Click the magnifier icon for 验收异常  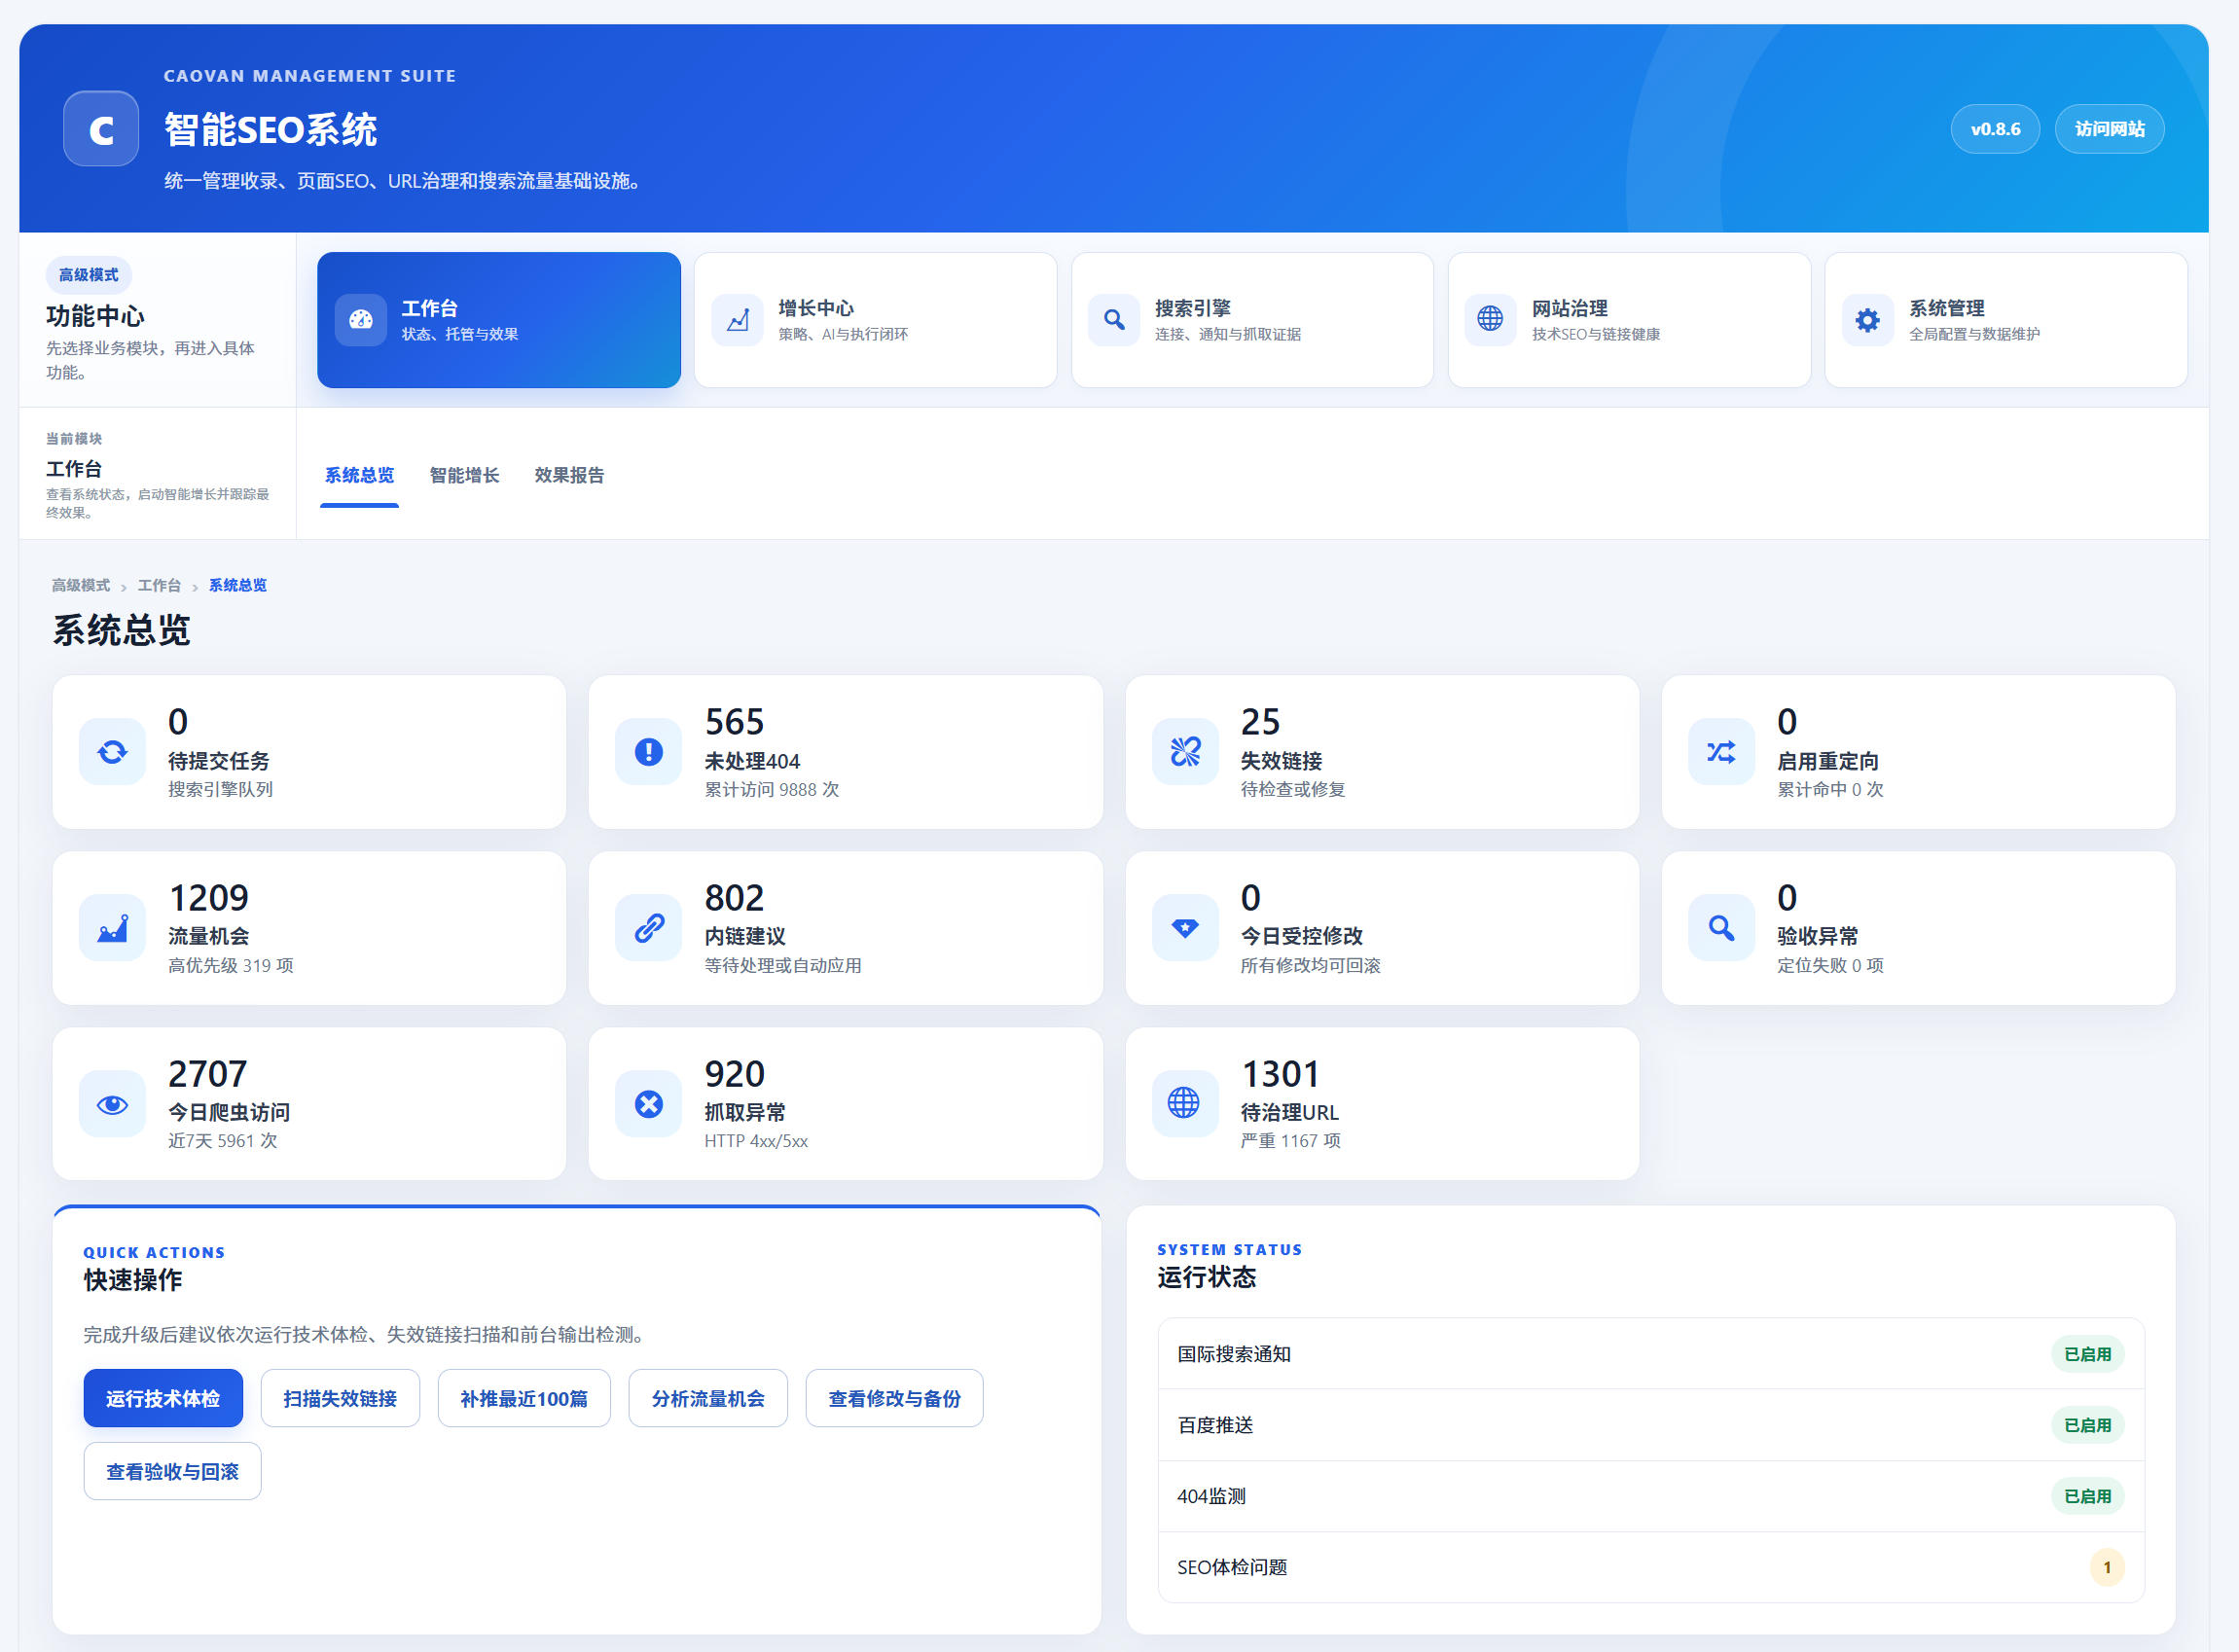point(1721,928)
